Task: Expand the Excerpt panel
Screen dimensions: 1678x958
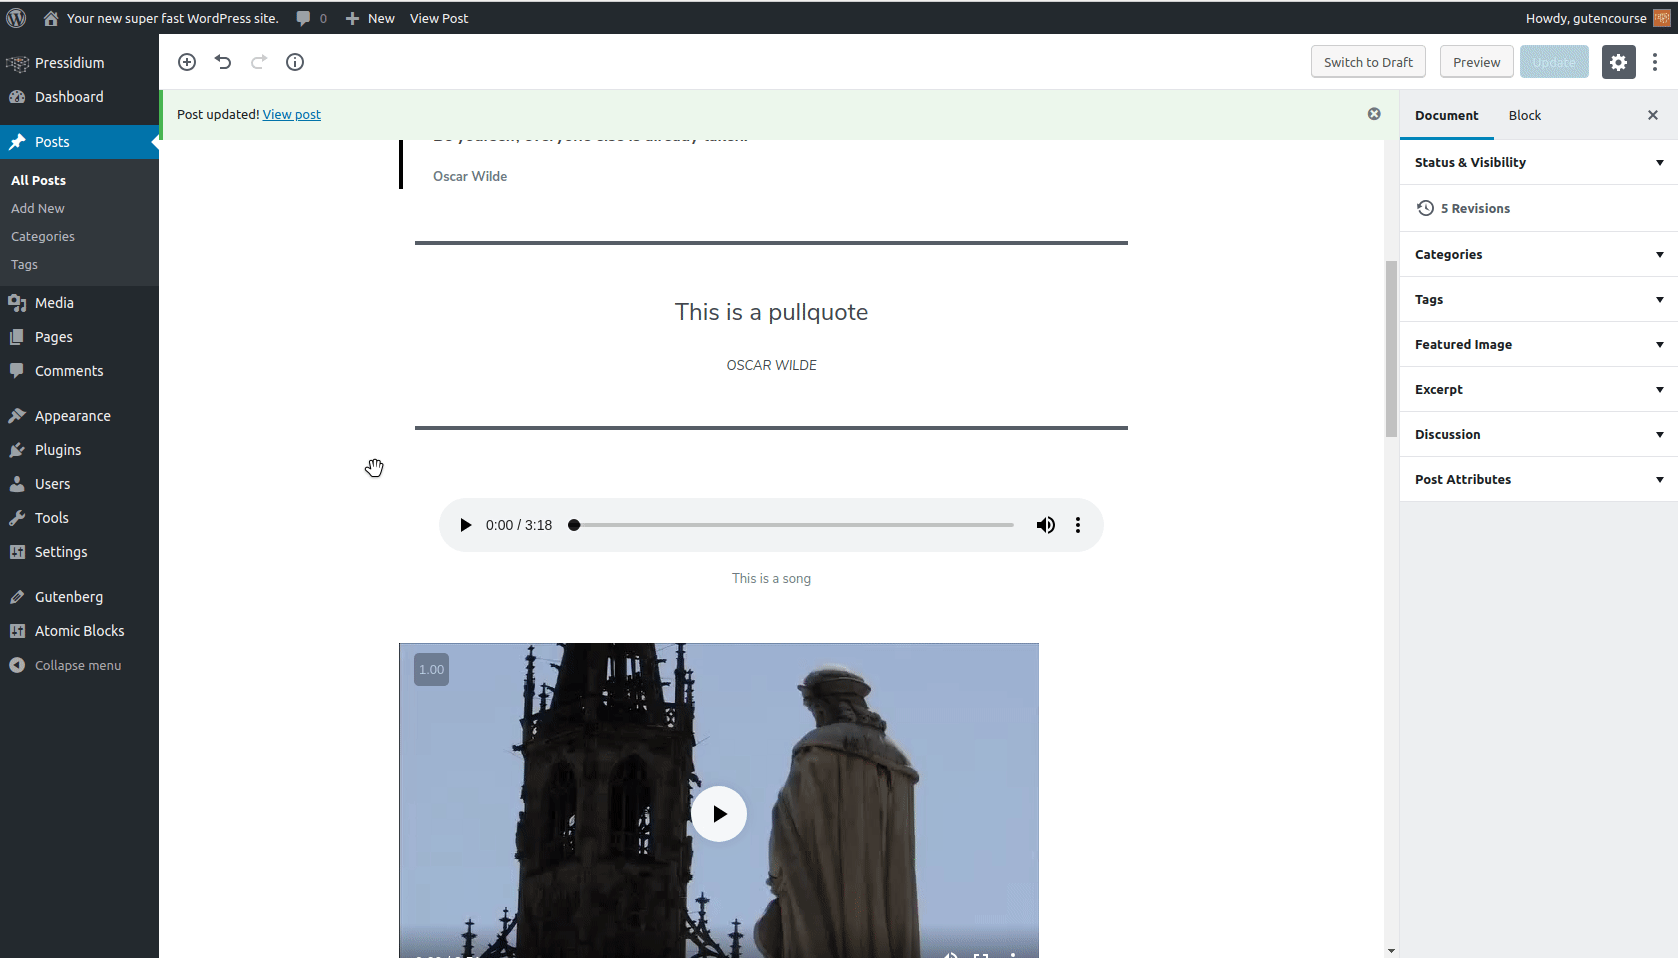Action: pyautogui.click(x=1538, y=389)
